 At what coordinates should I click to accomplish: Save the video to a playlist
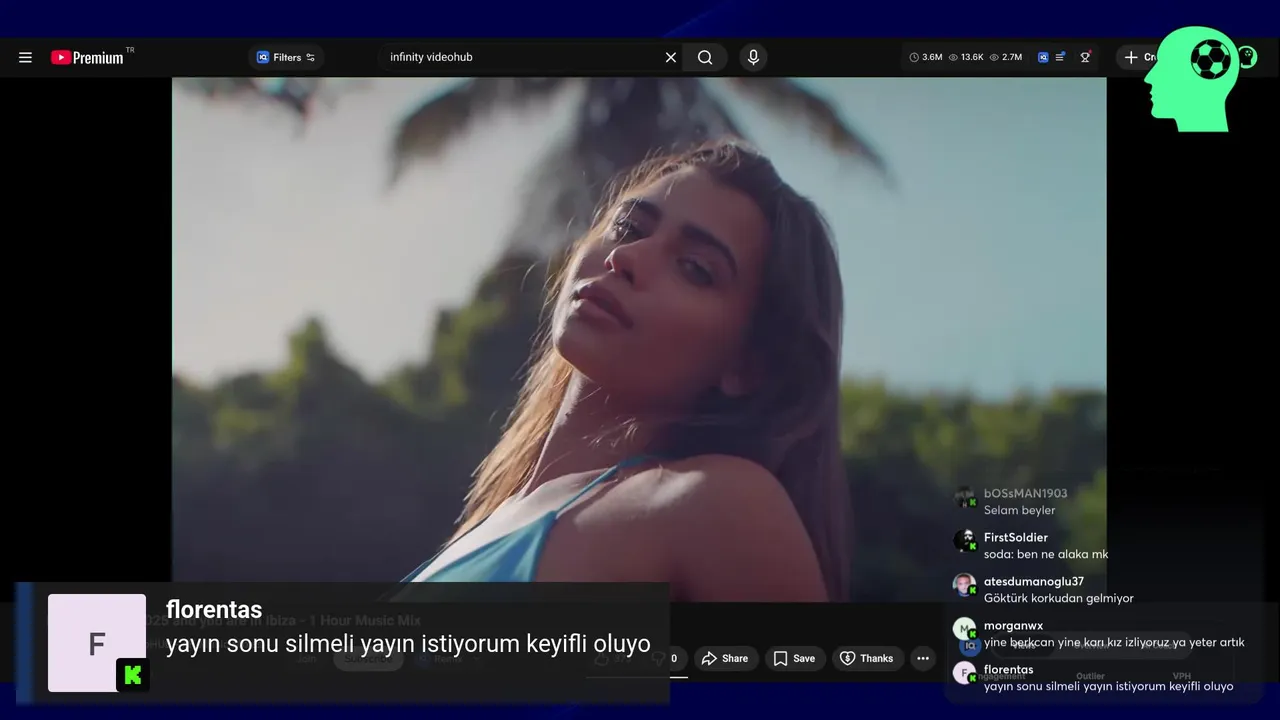point(794,658)
